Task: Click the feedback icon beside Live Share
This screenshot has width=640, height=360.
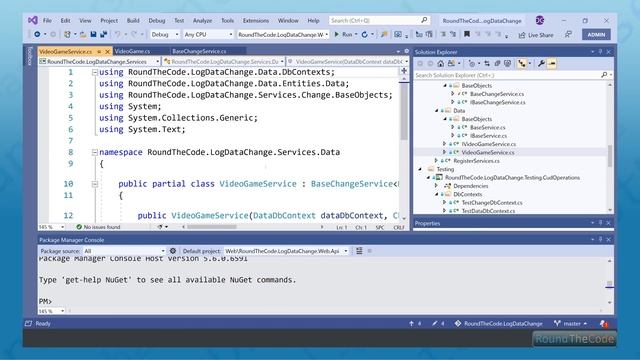Action: click(568, 35)
